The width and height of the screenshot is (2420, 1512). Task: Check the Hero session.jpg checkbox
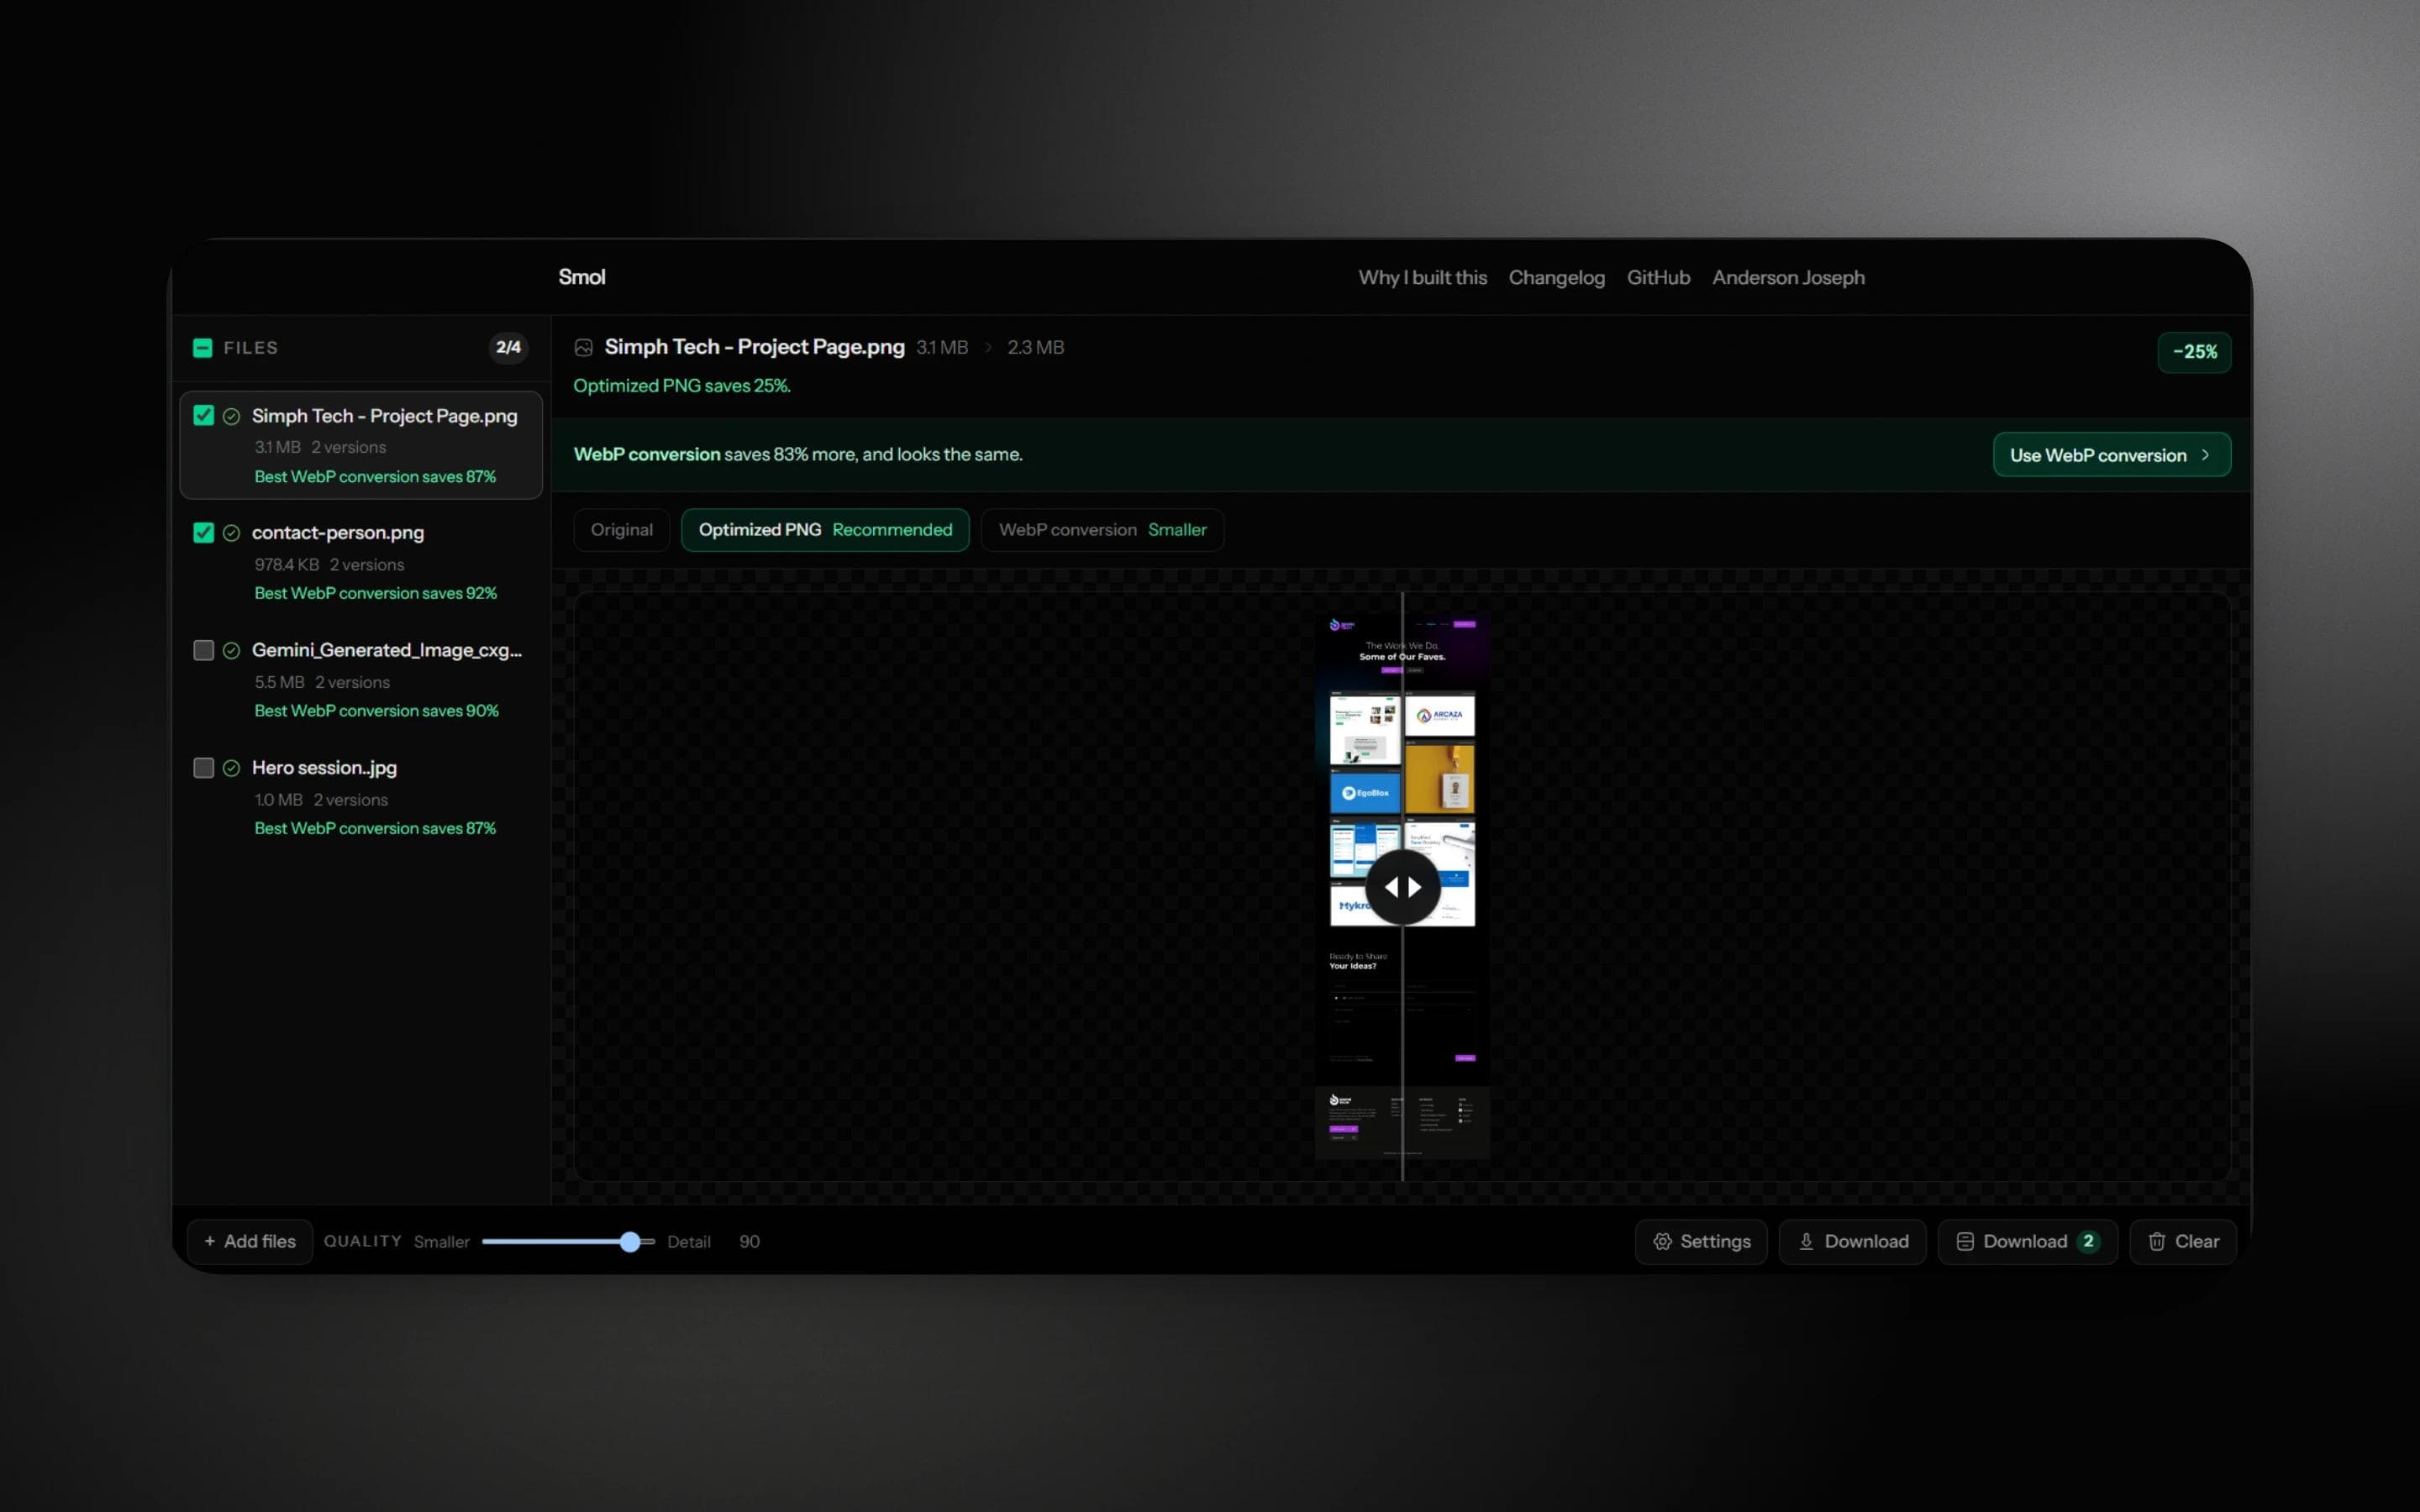[203, 768]
